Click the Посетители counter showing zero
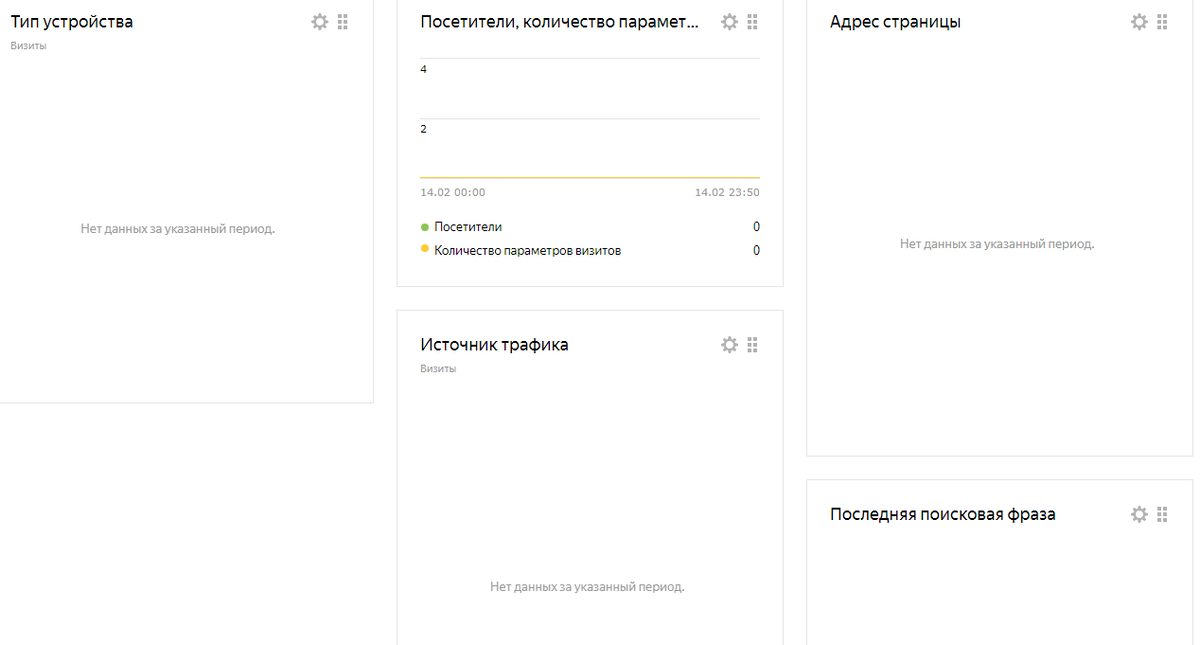Image resolution: width=1200 pixels, height=645 pixels. point(757,226)
